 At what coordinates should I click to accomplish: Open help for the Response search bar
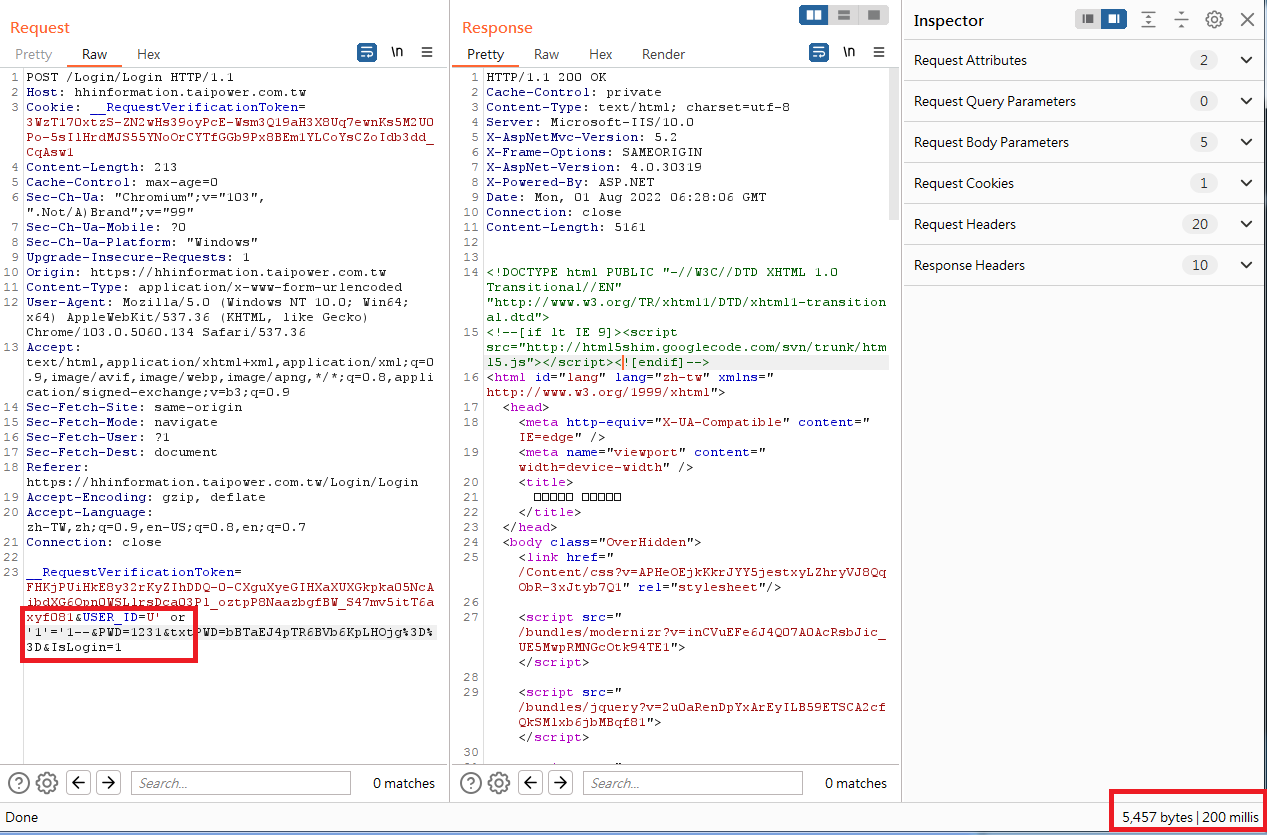(x=471, y=783)
